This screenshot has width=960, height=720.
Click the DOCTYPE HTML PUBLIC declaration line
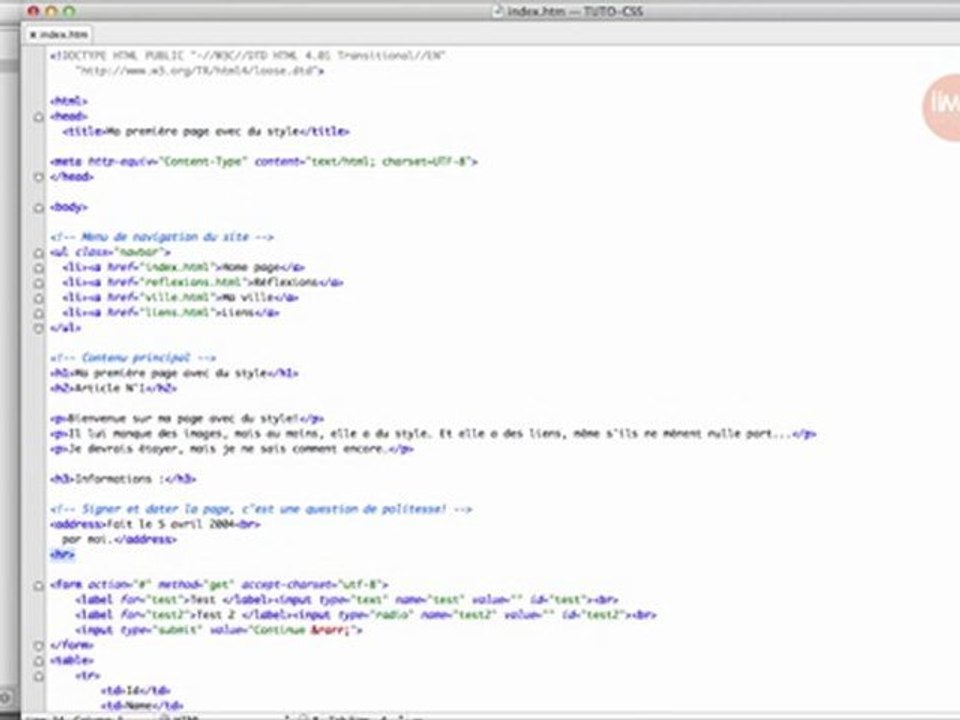[x=247, y=56]
